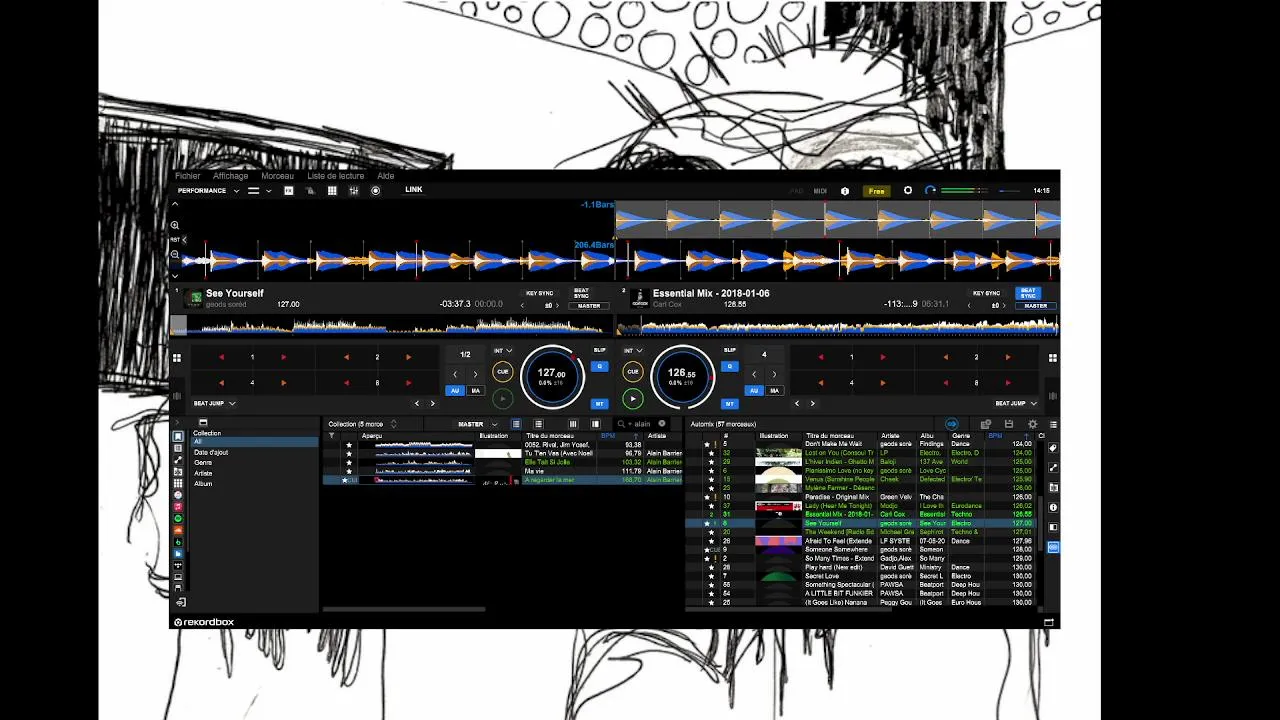Open deck 2 pad mode grid icon
The width and height of the screenshot is (1280, 720).
(x=1053, y=358)
